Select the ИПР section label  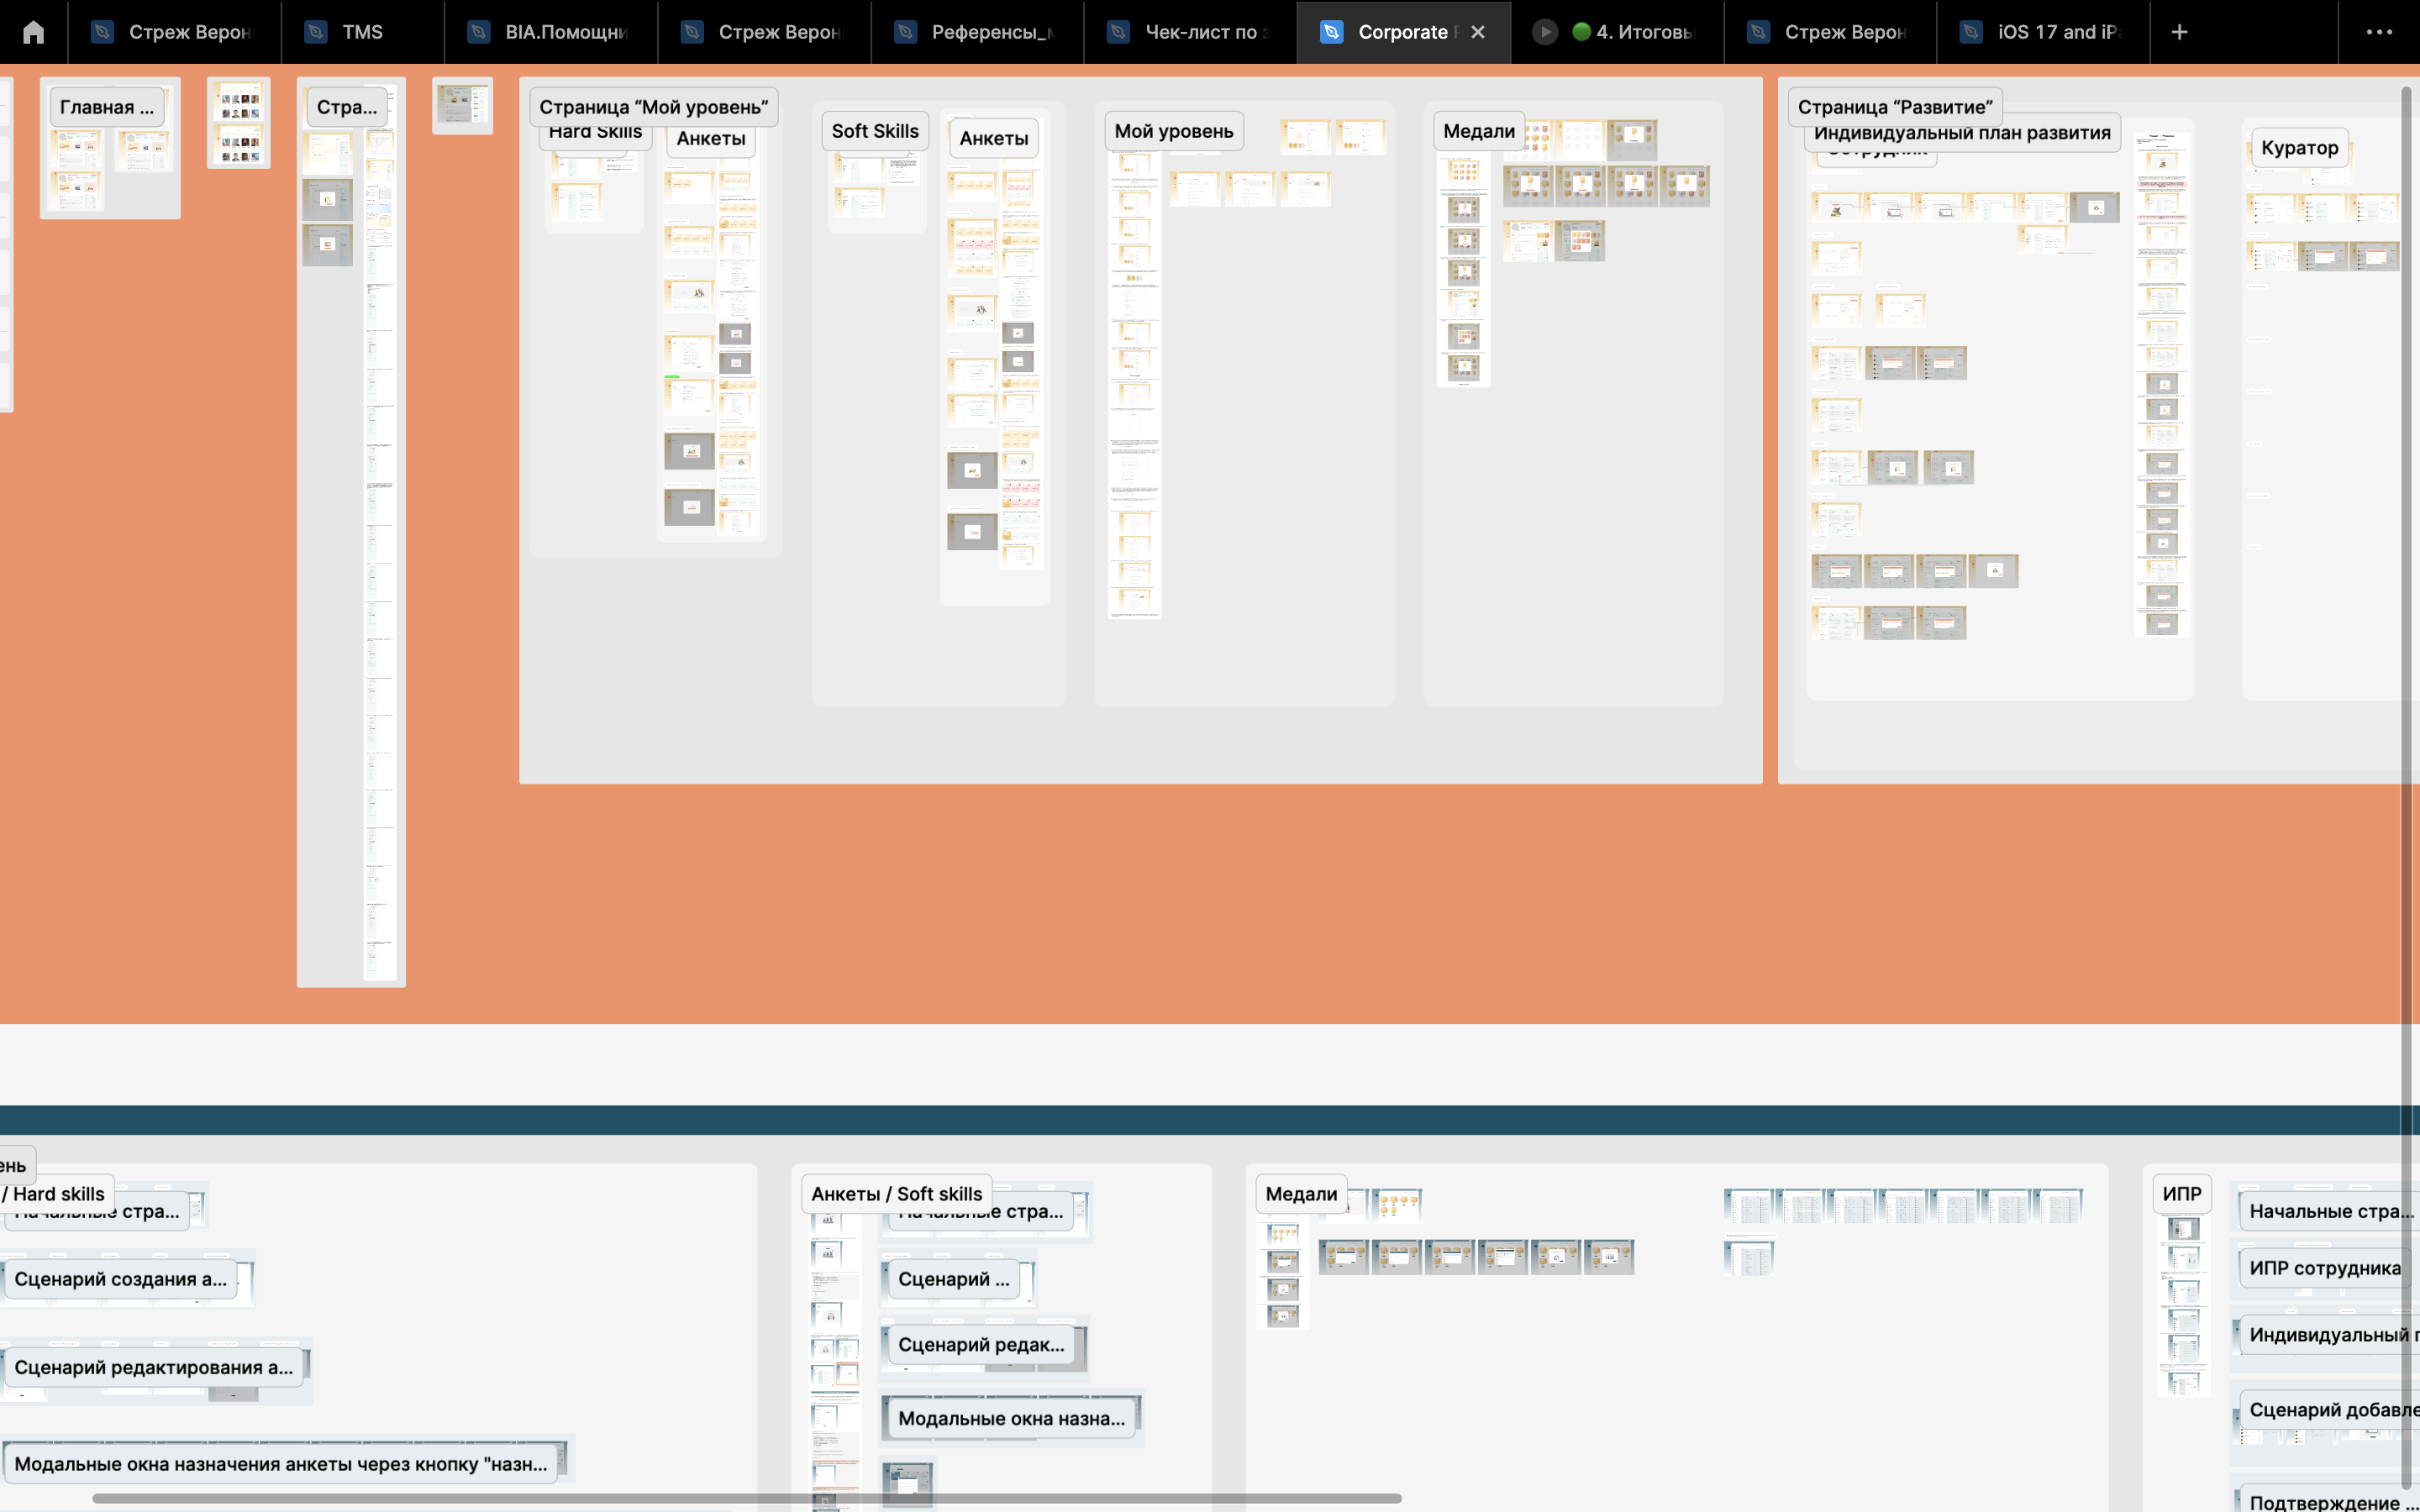2181,1193
